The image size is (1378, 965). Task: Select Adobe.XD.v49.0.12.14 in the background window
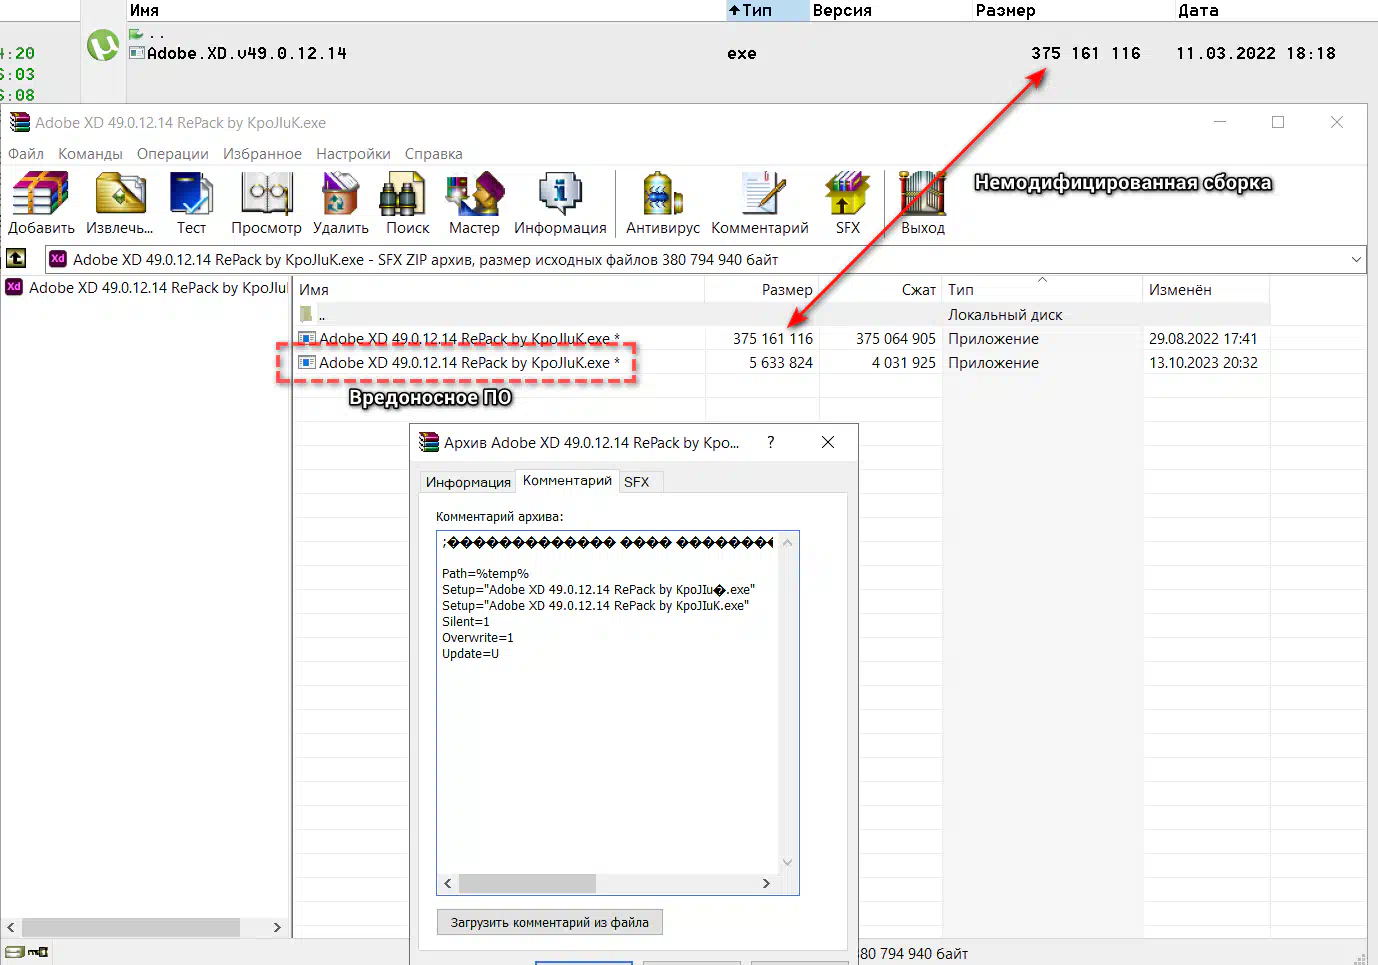[246, 53]
